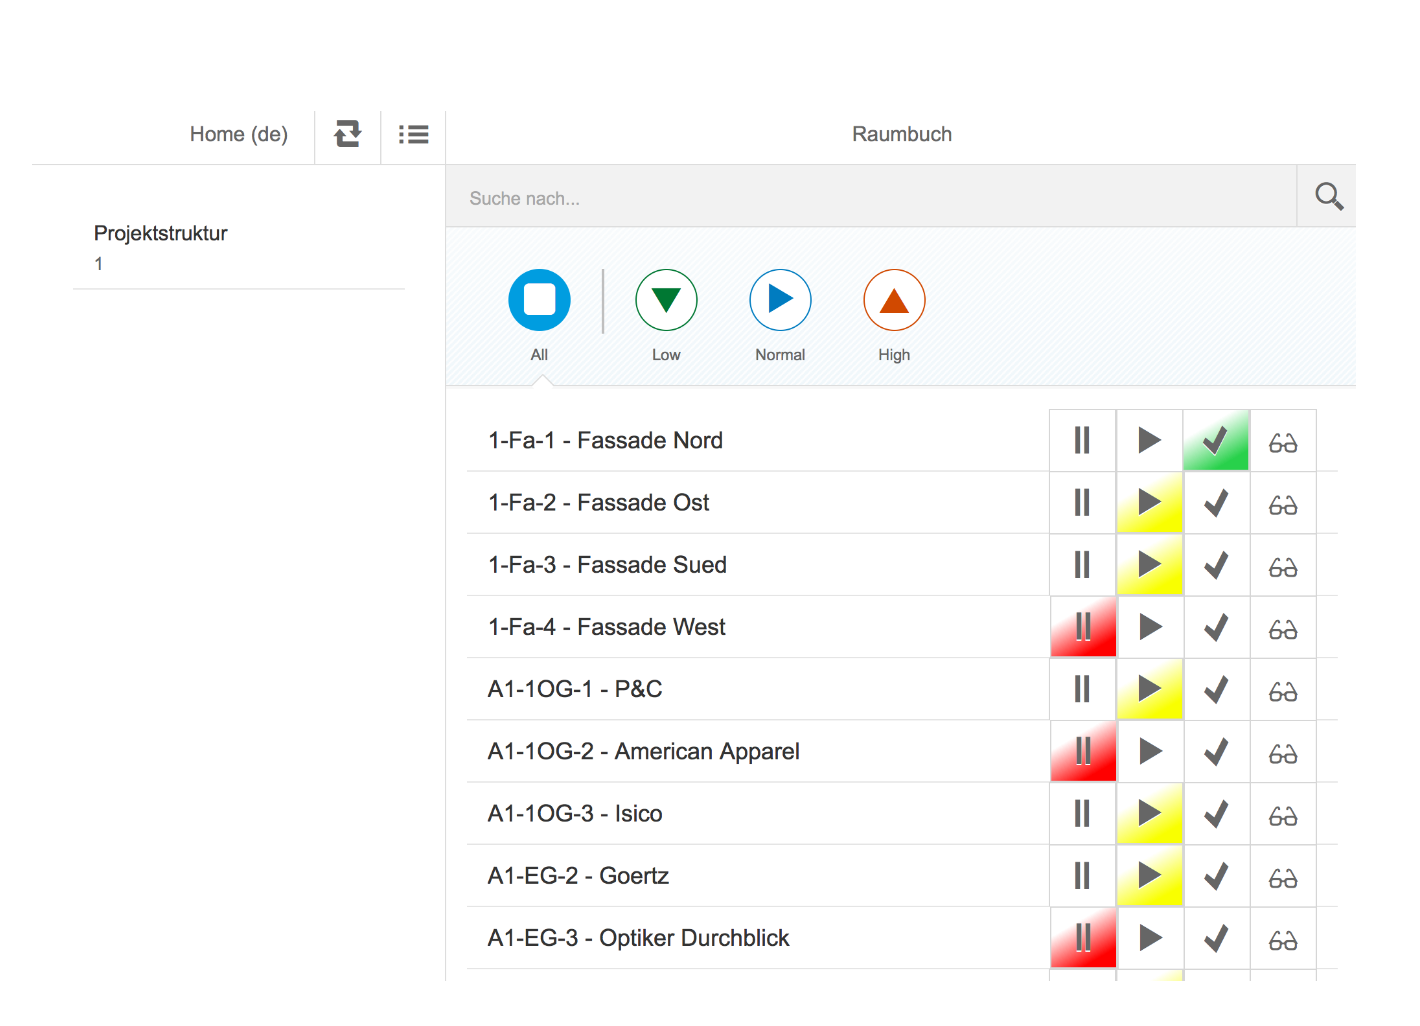Filter by Low priority
Image resolution: width=1420 pixels, height=1026 pixels.
[x=666, y=300]
